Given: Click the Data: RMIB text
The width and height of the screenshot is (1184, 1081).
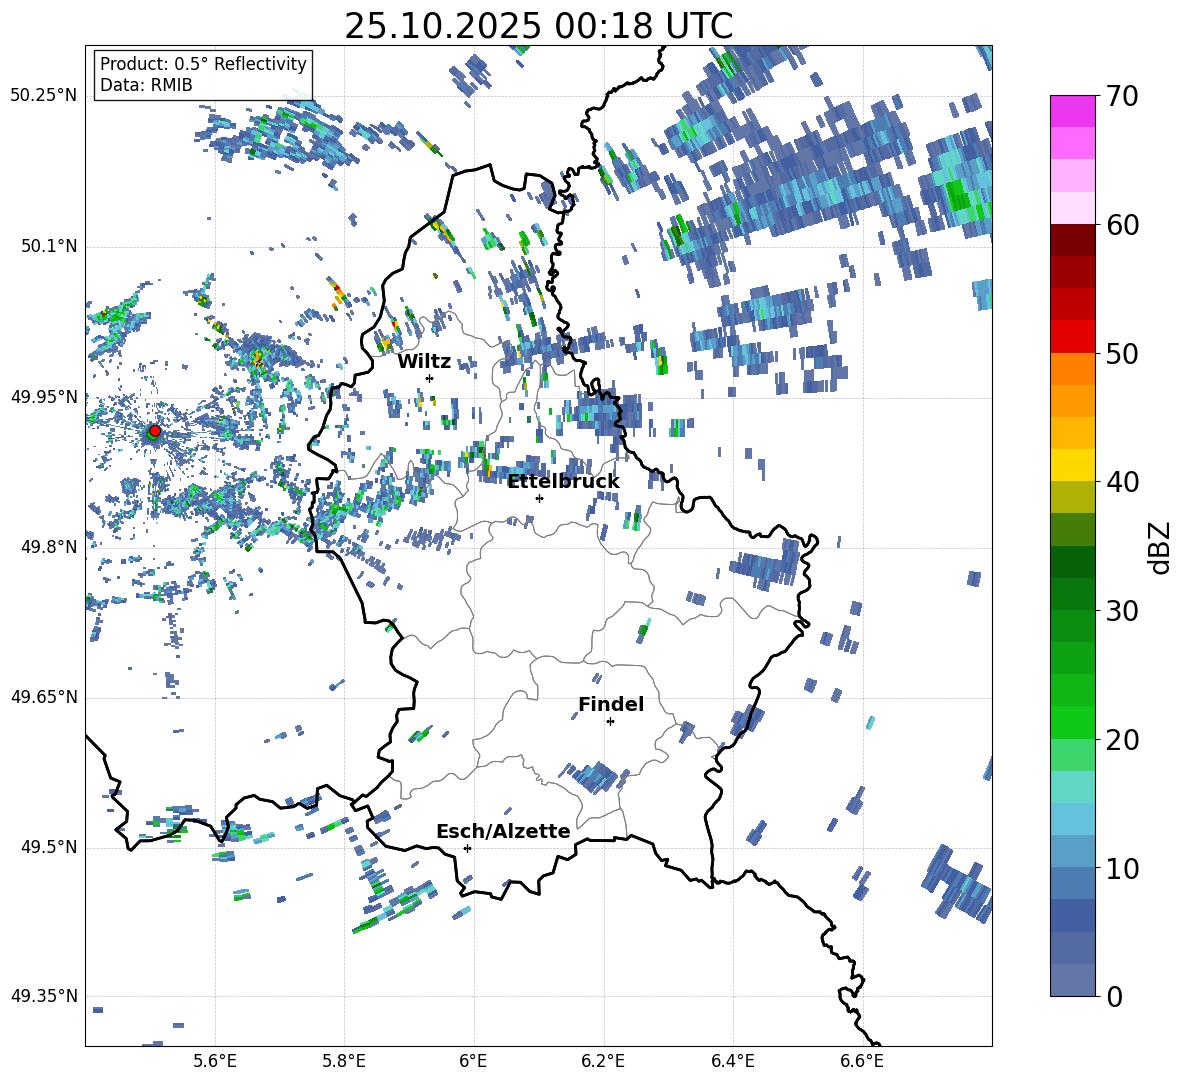Looking at the screenshot, I should pyautogui.click(x=146, y=85).
